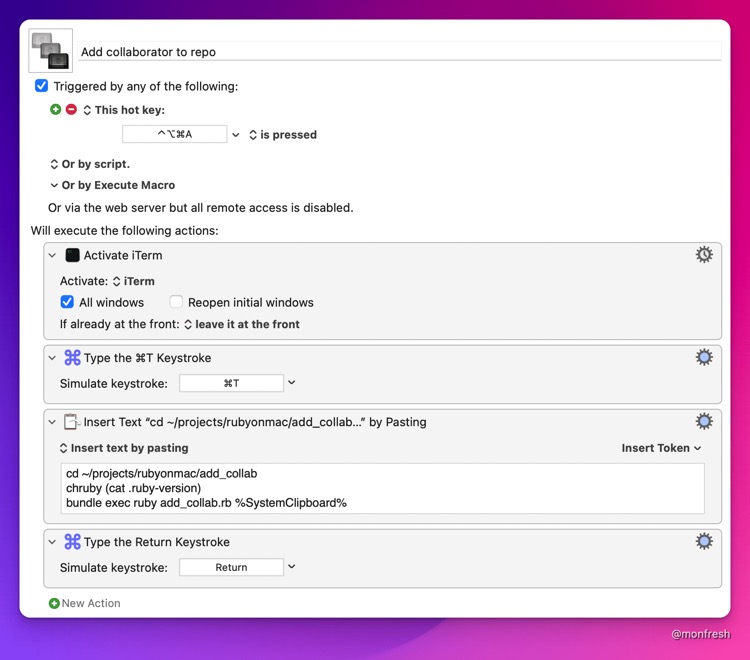The image size is (750, 660).
Task: Click the red minus to remove trigger
Action: coord(71,109)
